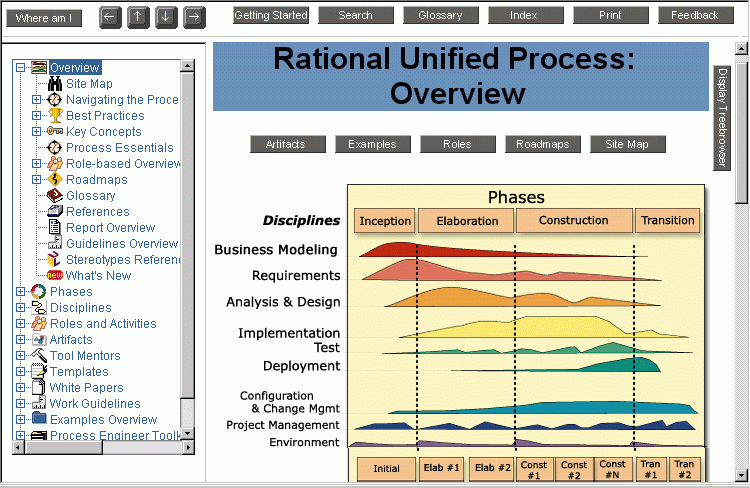Expand the Role-based Overview node
This screenshot has width=750, height=488.
36,164
